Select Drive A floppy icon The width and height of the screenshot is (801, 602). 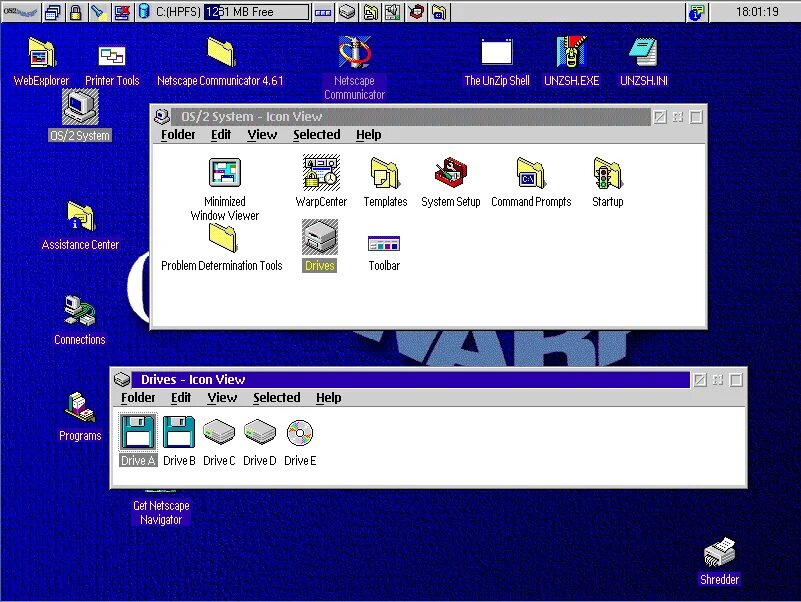[138, 440]
